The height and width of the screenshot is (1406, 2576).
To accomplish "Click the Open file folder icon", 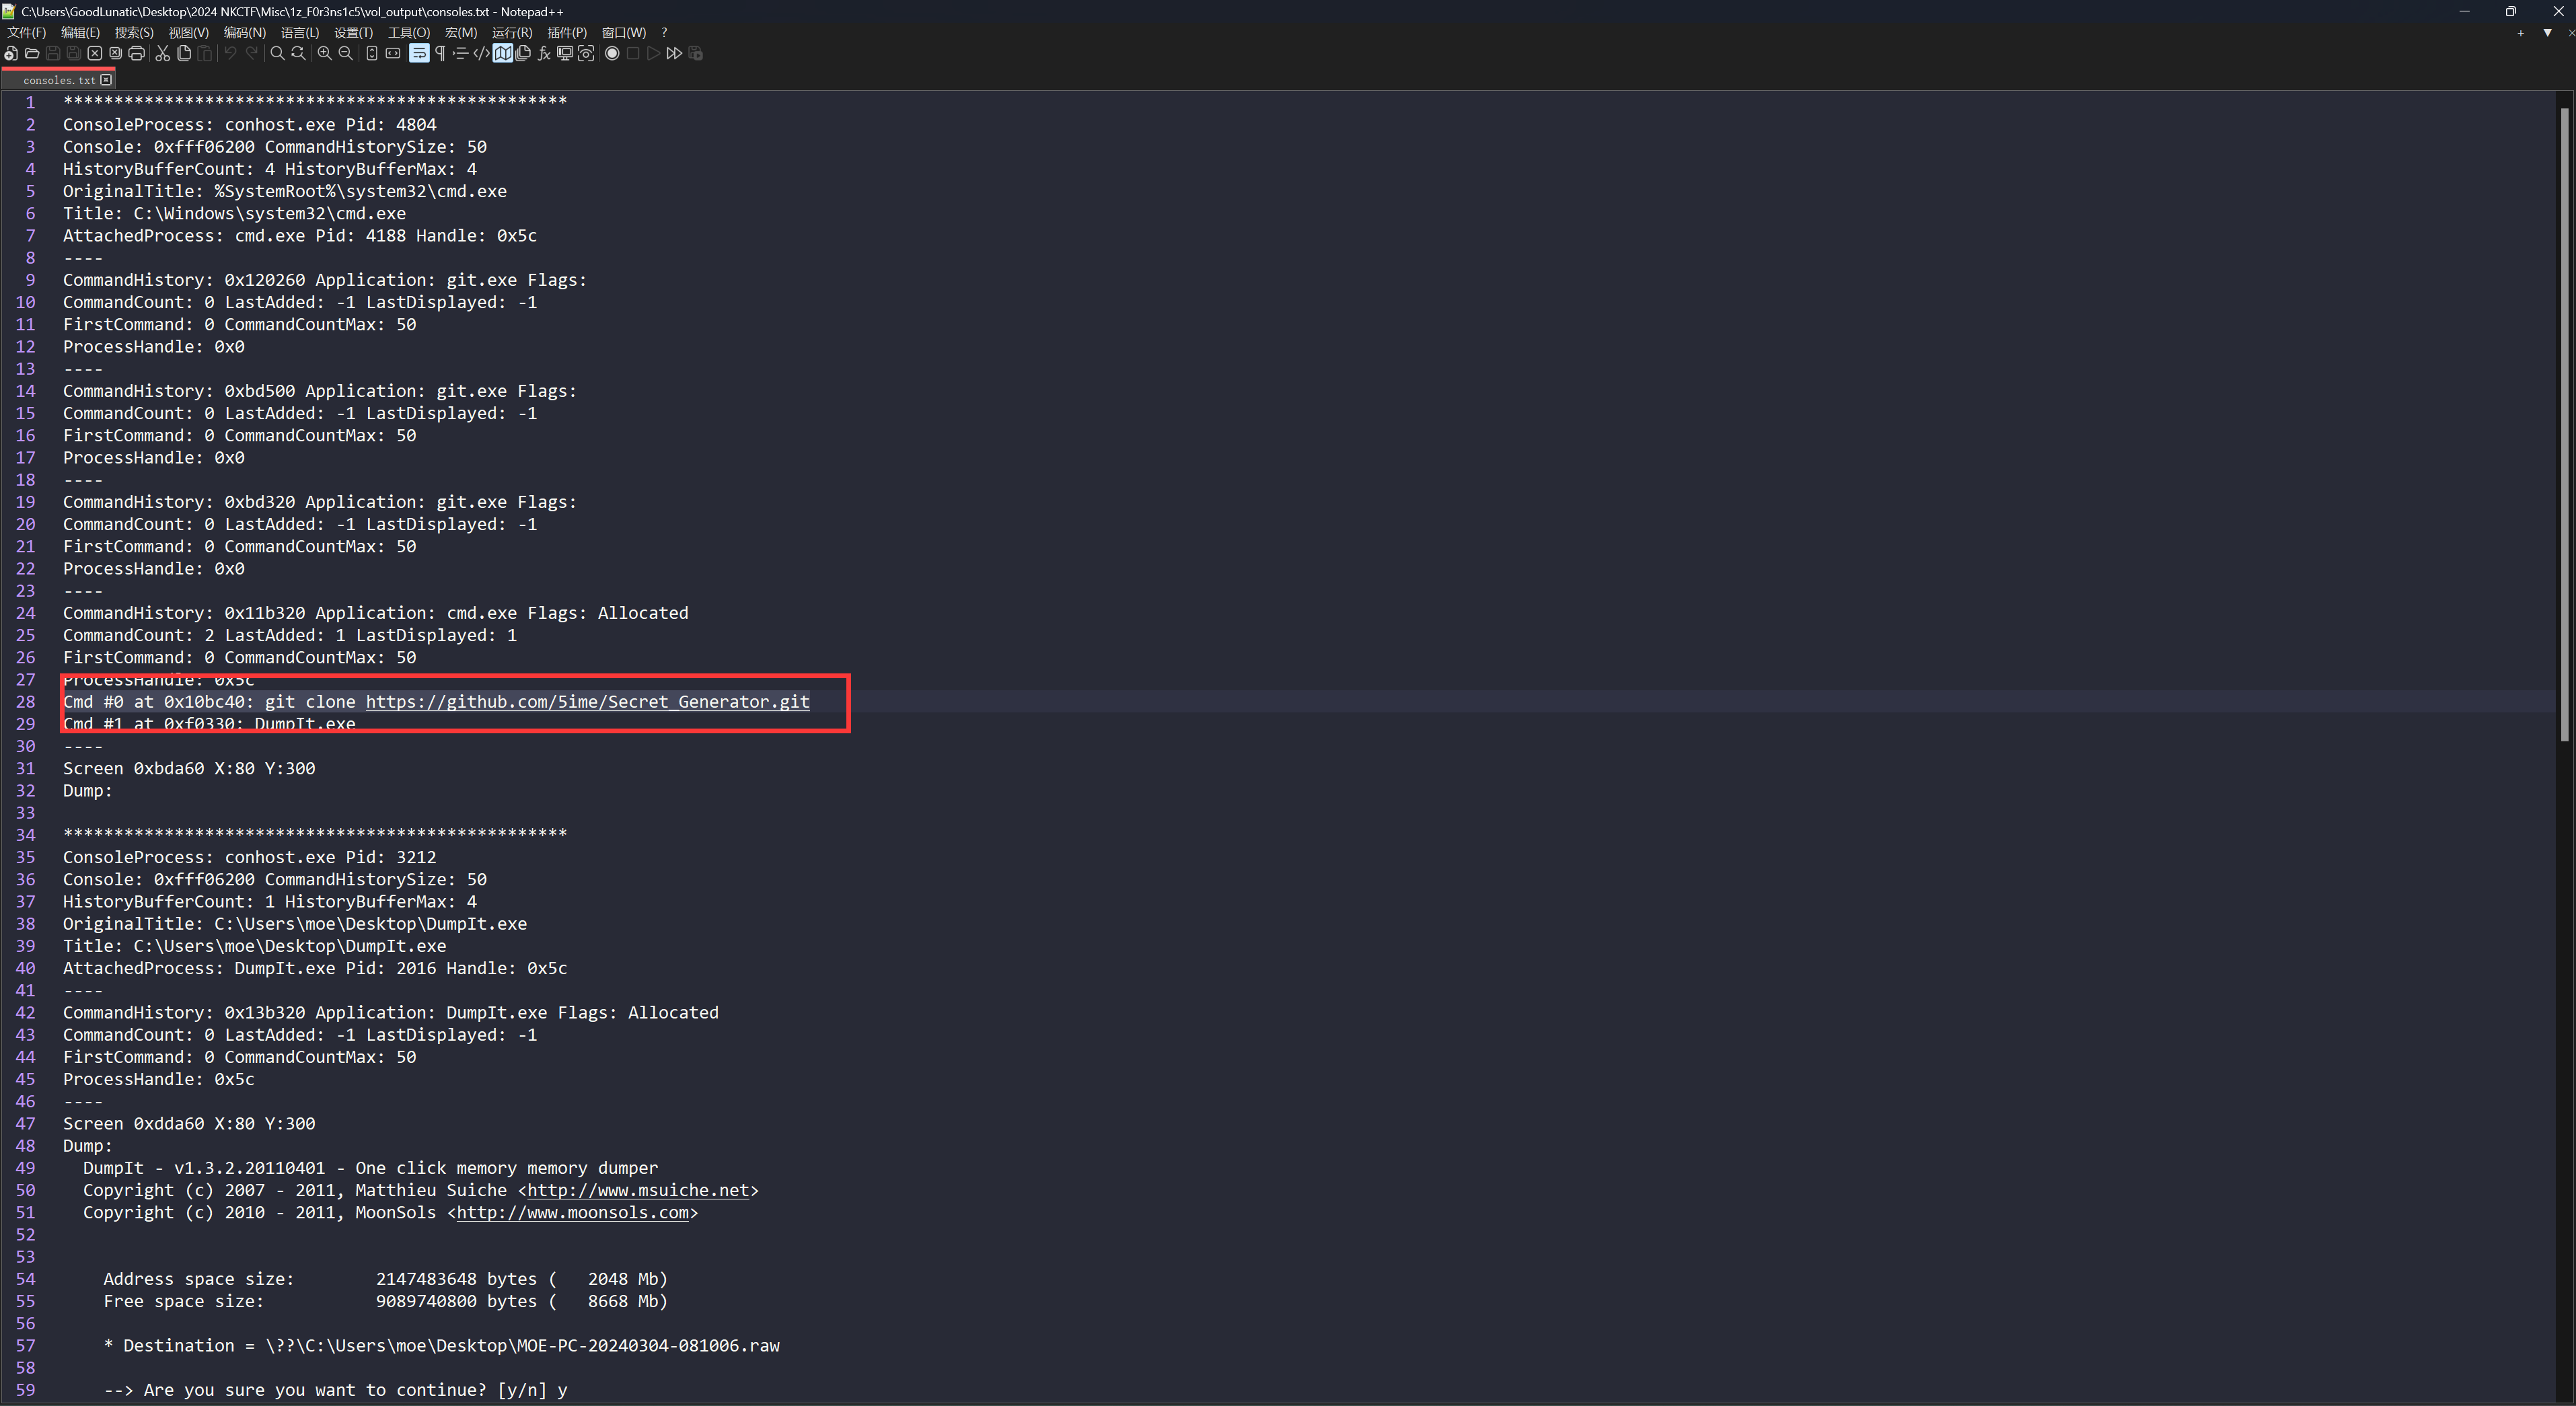I will pos(32,53).
